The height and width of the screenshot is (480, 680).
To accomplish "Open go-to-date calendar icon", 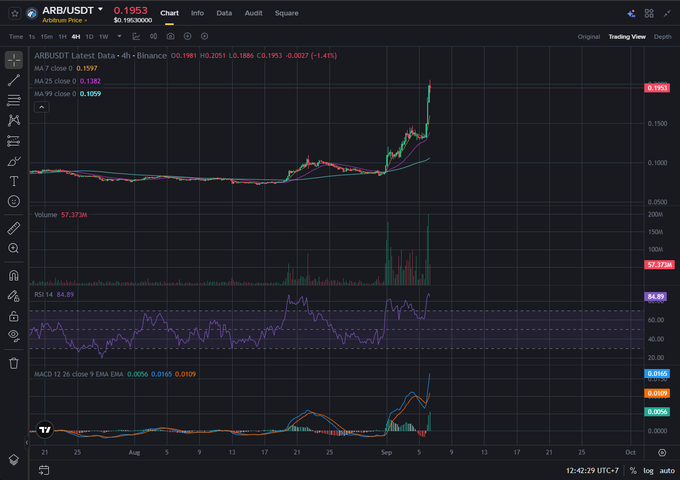I will tap(44, 470).
